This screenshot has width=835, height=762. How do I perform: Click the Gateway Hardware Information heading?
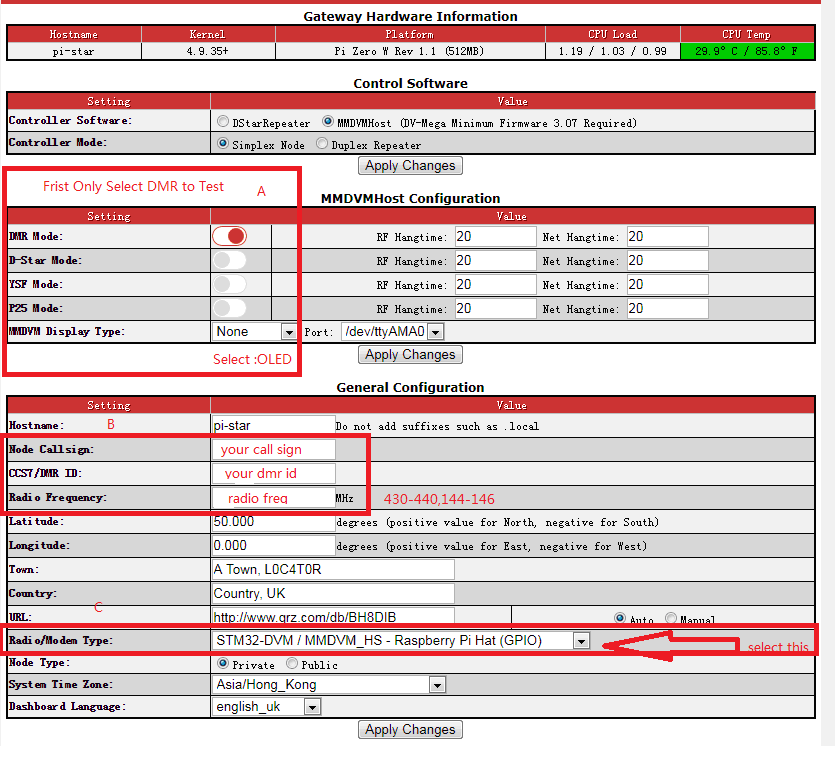pyautogui.click(x=410, y=16)
